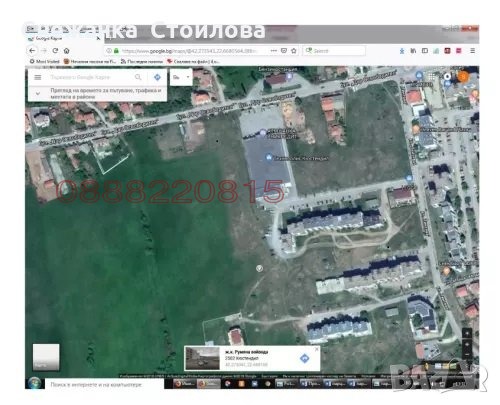Click the first Word document taskbar button
Viewport: 500px width, 405px height.
pos(310,384)
